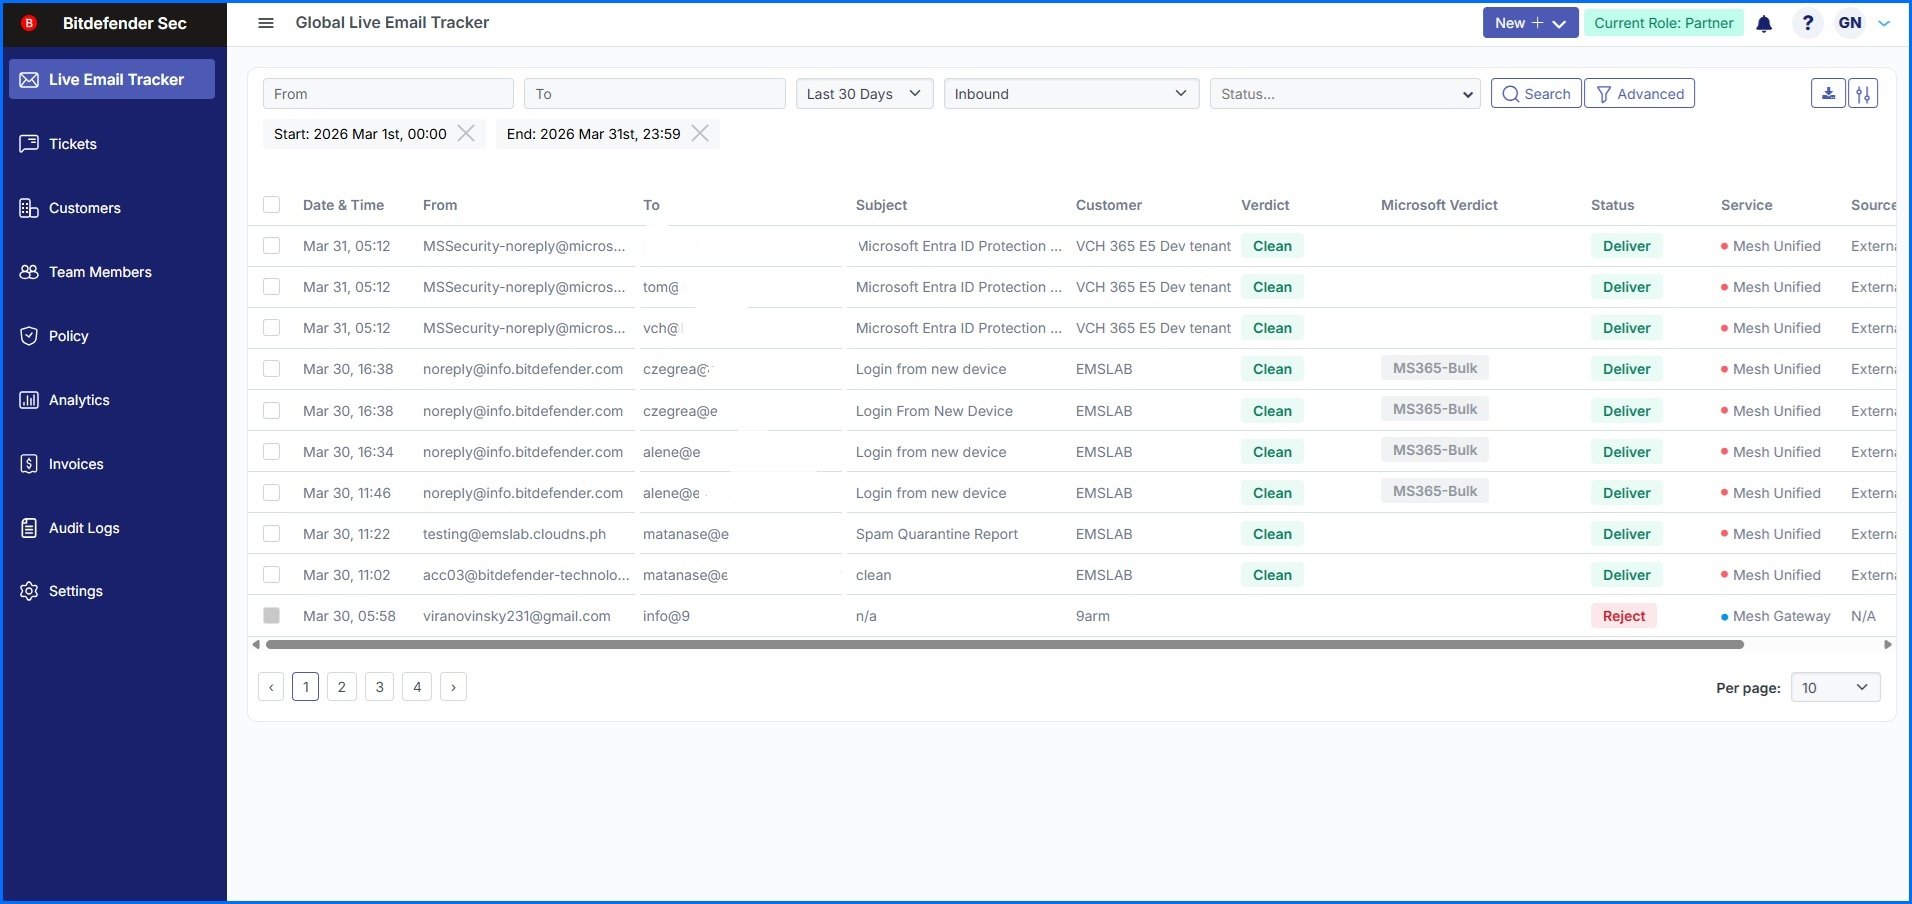Change direction using the Inbound dropdown

[1070, 93]
